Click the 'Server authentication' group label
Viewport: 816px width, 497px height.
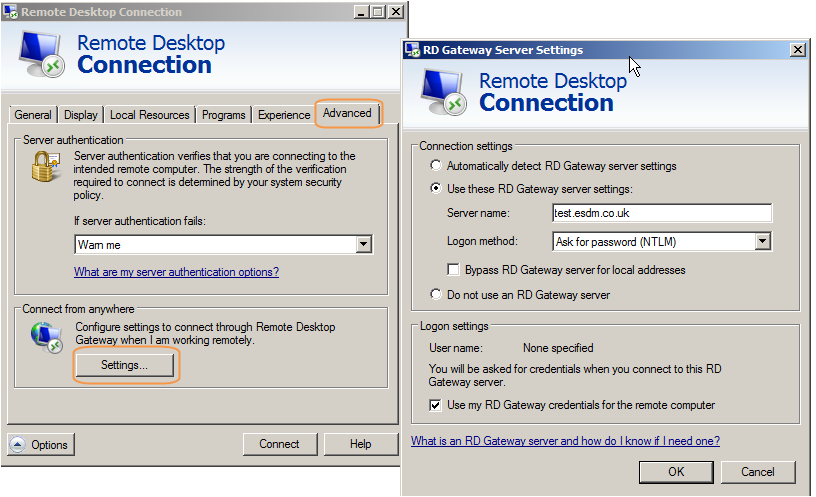(x=73, y=140)
